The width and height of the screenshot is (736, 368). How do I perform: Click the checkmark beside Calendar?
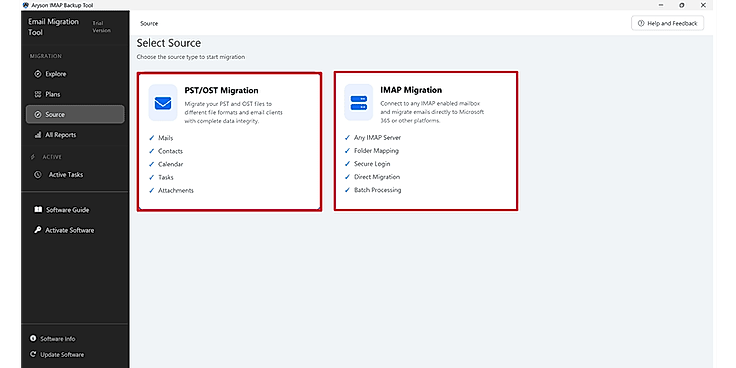[152, 164]
